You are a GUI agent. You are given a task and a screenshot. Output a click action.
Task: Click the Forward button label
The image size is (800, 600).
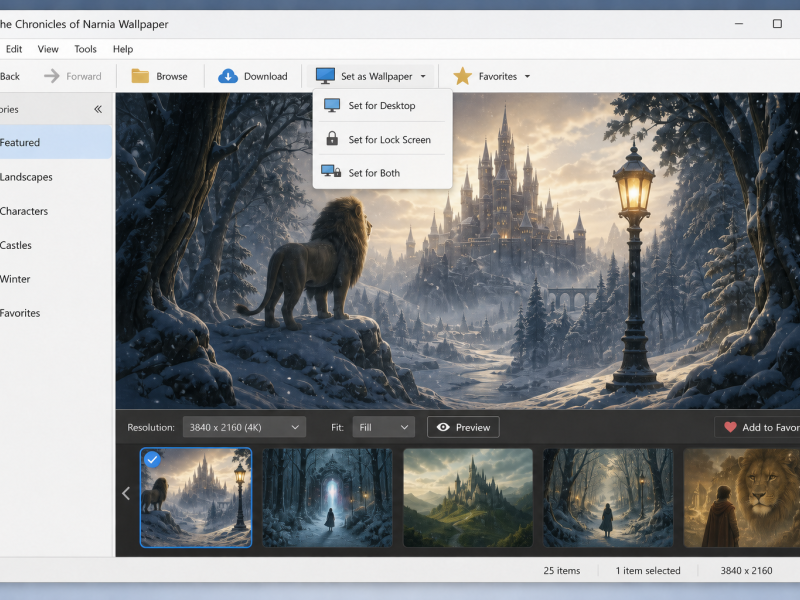click(84, 77)
